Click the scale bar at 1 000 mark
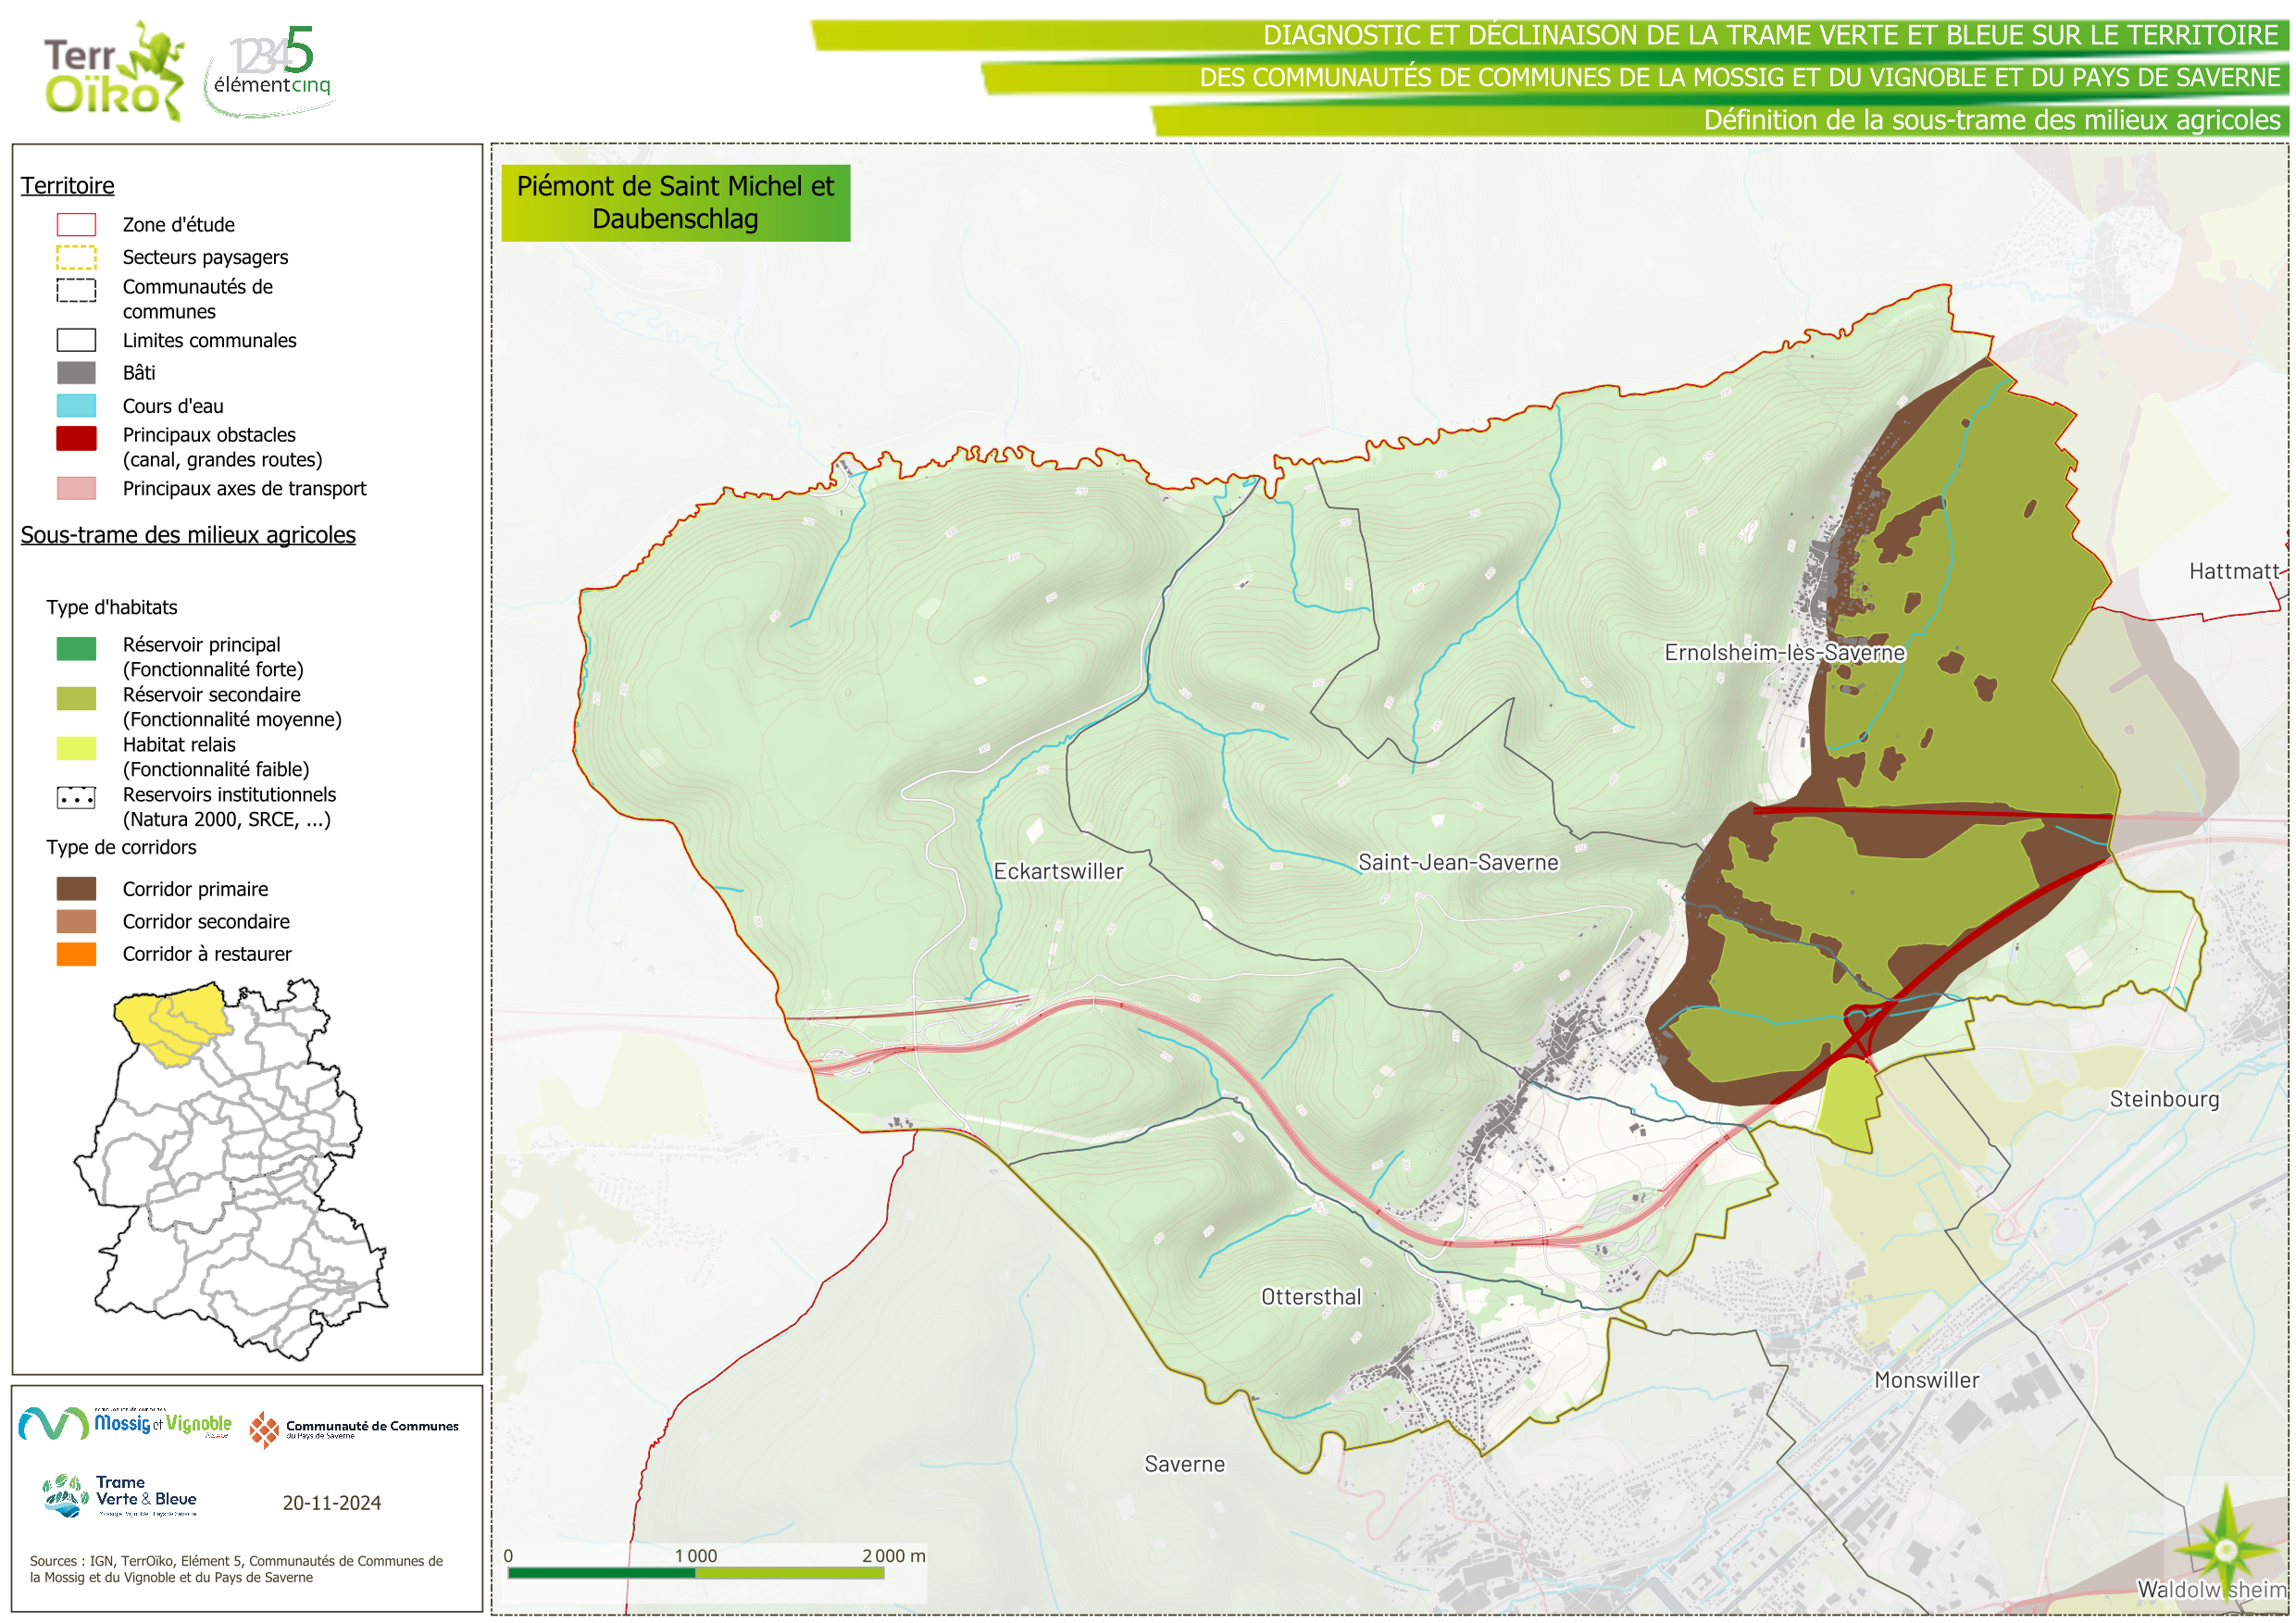 [x=696, y=1573]
